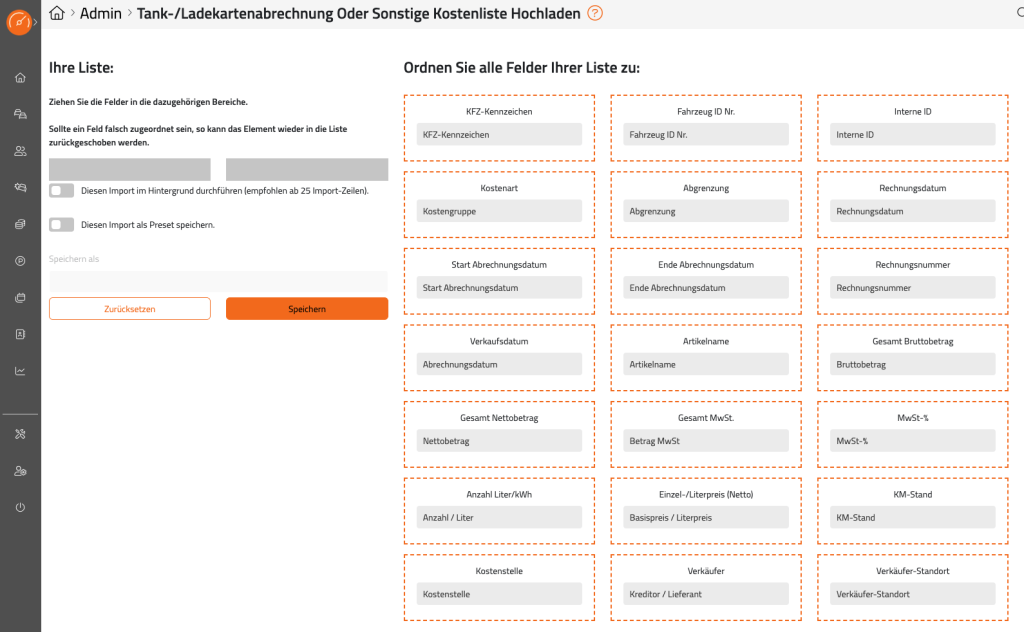This screenshot has width=1024, height=632.
Task: Click the Speichern button
Action: click(x=307, y=309)
